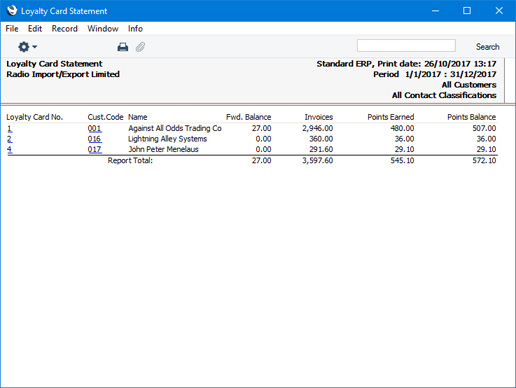Image resolution: width=516 pixels, height=388 pixels.
Task: Maximize the Loyalty Card Statement window
Action: coord(467,11)
